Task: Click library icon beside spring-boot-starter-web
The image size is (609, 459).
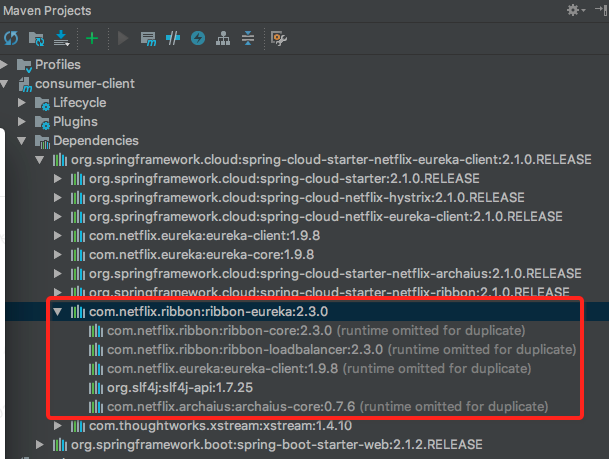Action: 60,445
